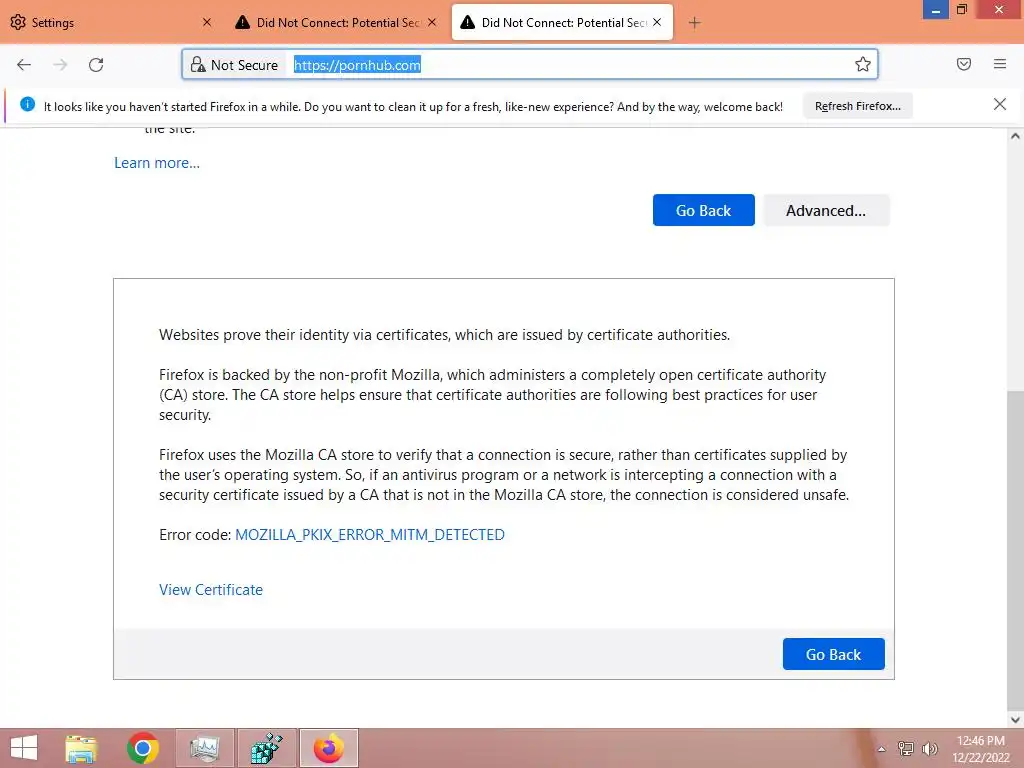Click the MOZILLA_PKIX_ERROR_MITM_DETECTED error code link
Image resolution: width=1024 pixels, height=768 pixels.
click(370, 535)
